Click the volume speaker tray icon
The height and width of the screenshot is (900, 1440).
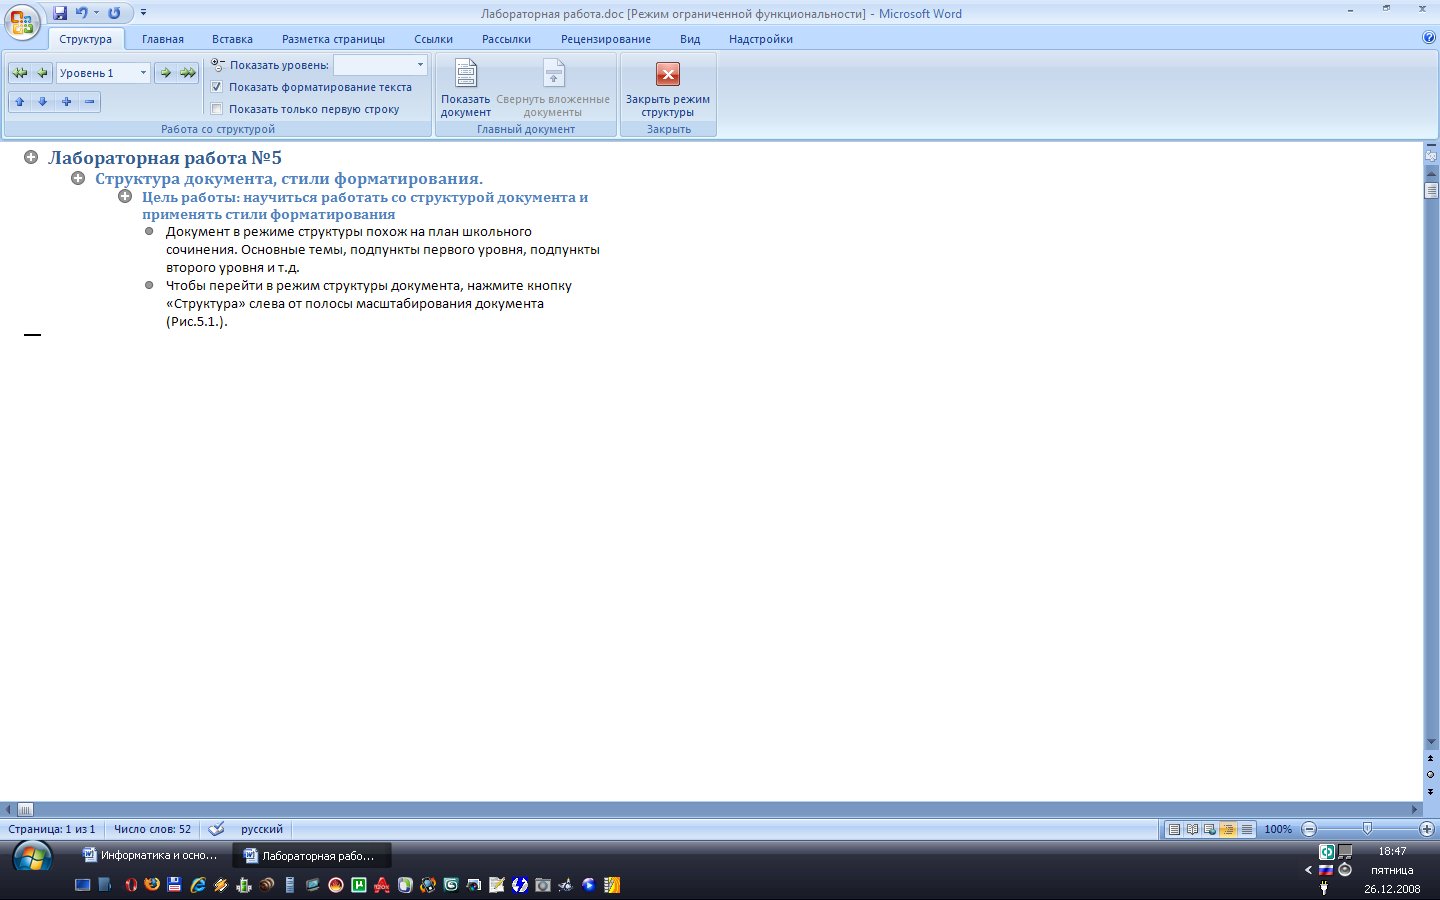[1345, 870]
